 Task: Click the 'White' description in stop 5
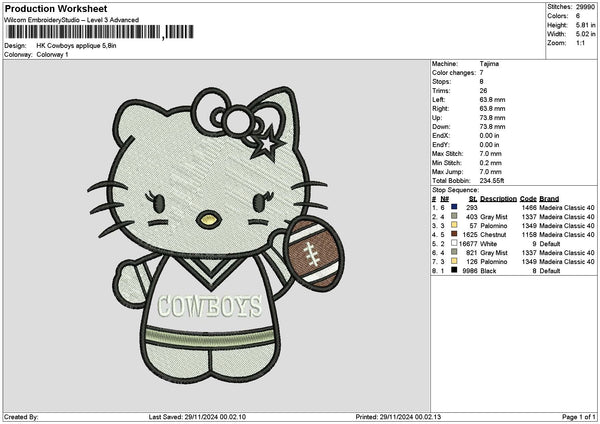(489, 244)
